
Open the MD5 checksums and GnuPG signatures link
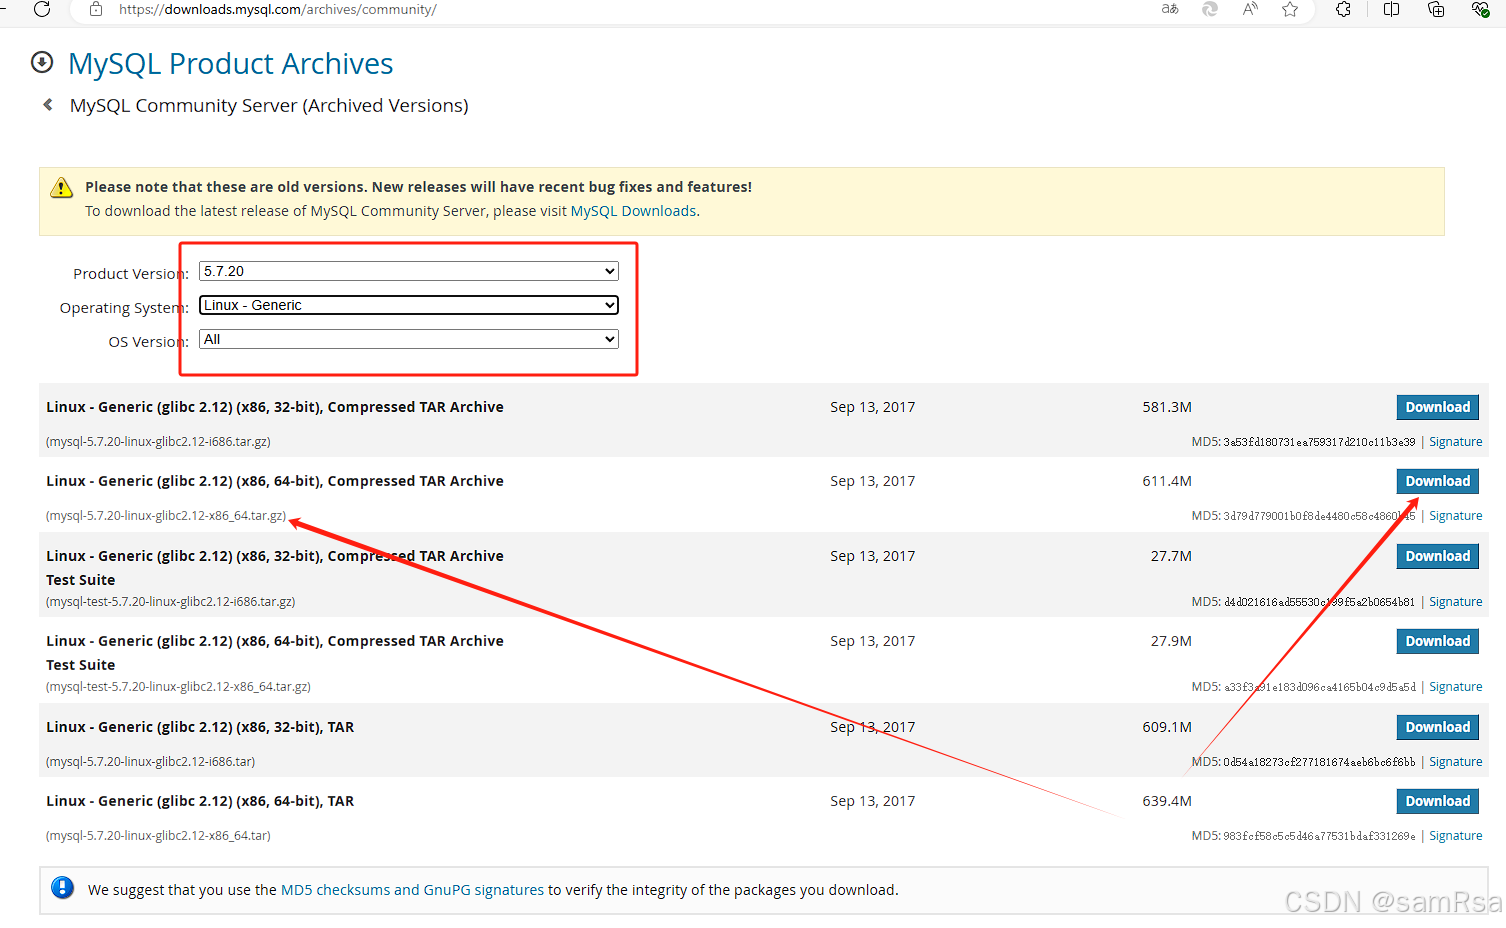tap(412, 890)
